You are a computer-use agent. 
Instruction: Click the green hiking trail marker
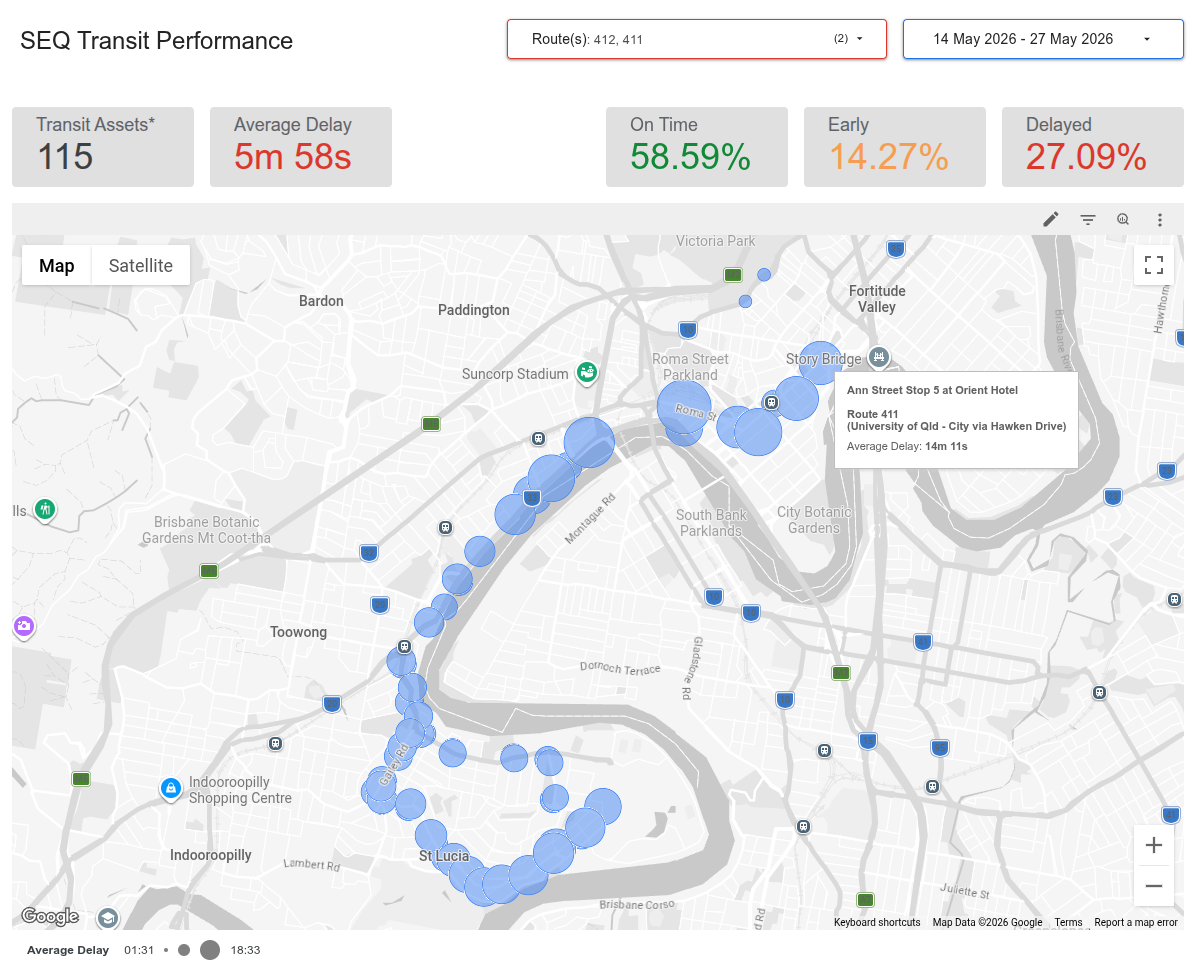[45, 509]
